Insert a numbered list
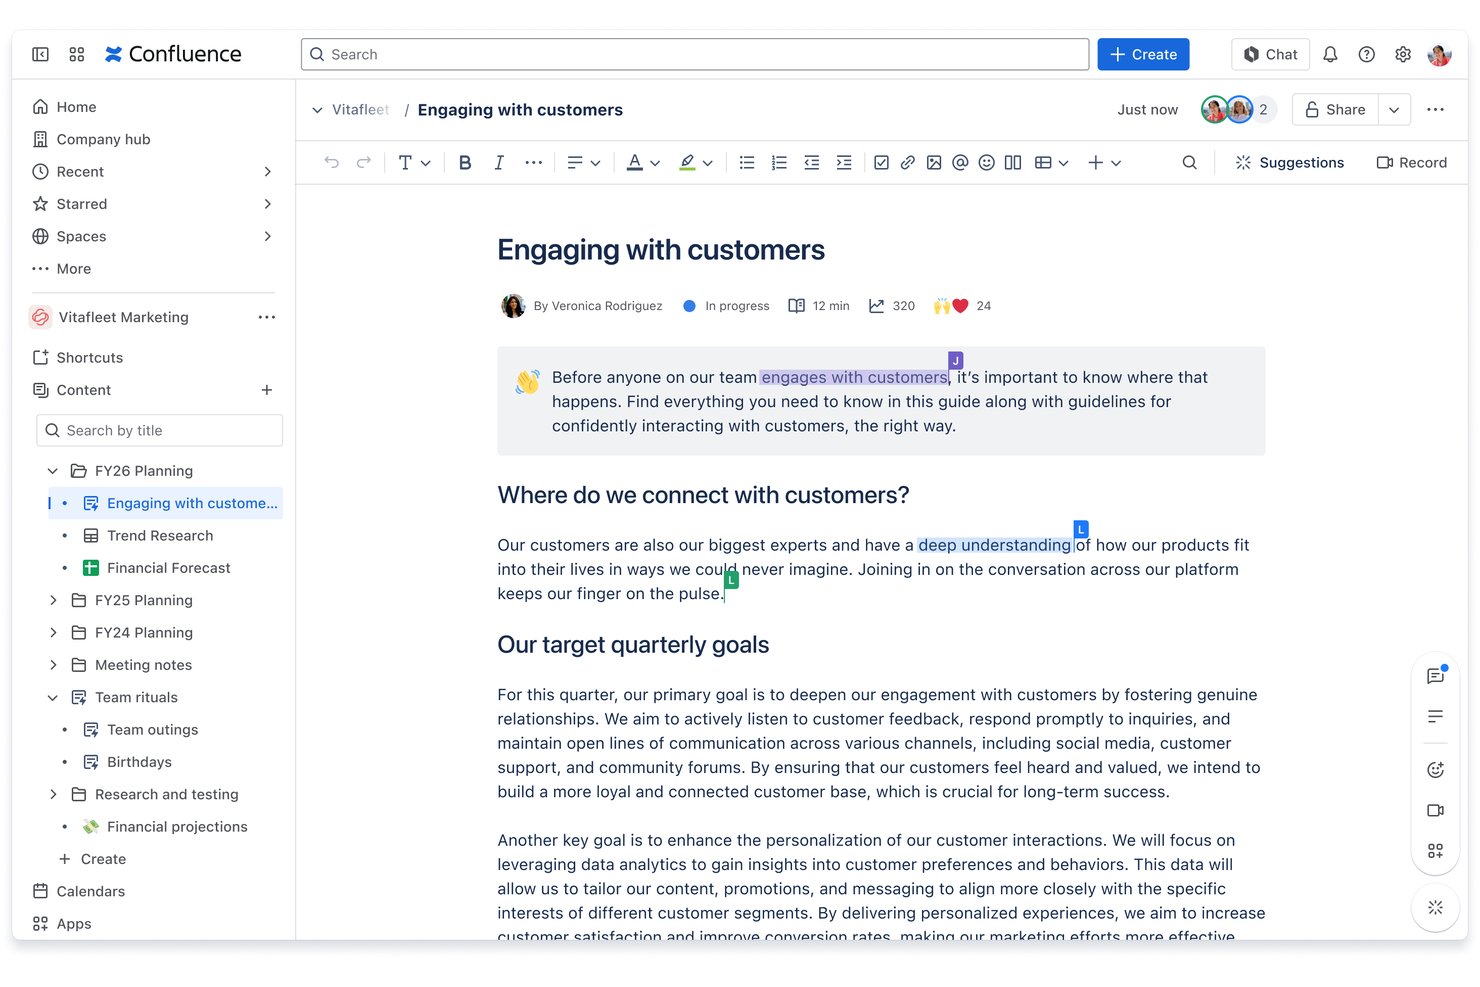Screen dimensions: 1480x987 779,162
